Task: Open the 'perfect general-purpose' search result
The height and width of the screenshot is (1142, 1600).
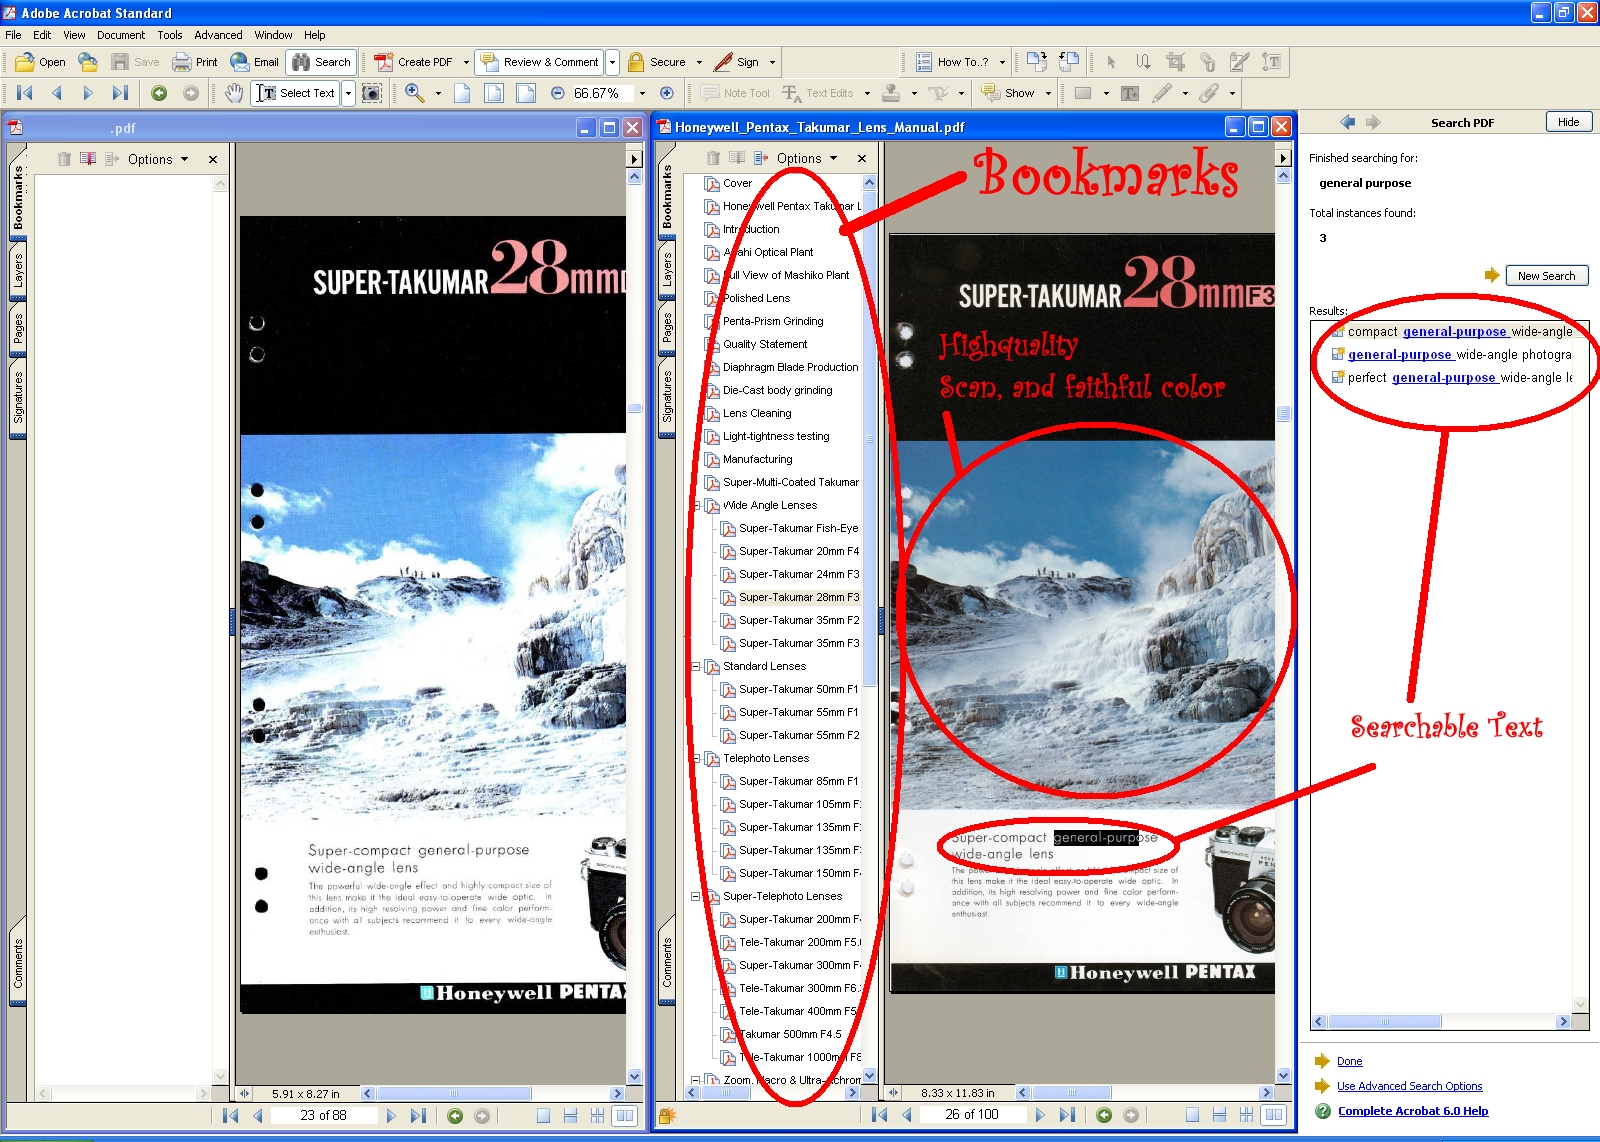Action: point(1452,378)
